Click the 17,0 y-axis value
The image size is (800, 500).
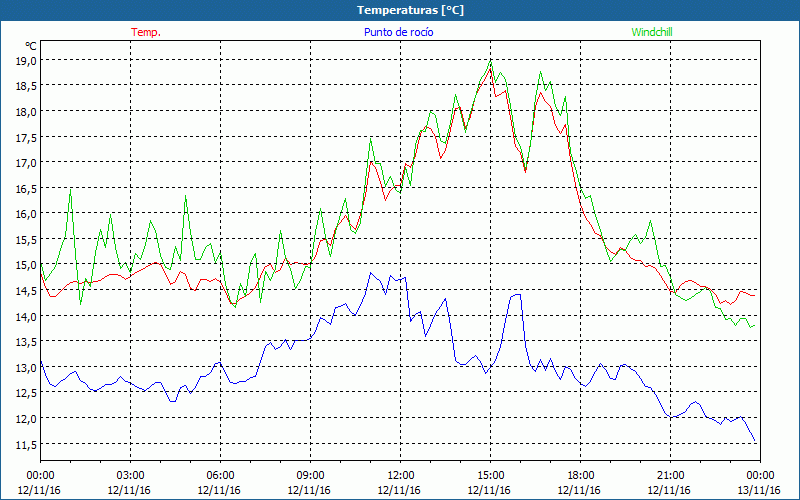(27, 163)
